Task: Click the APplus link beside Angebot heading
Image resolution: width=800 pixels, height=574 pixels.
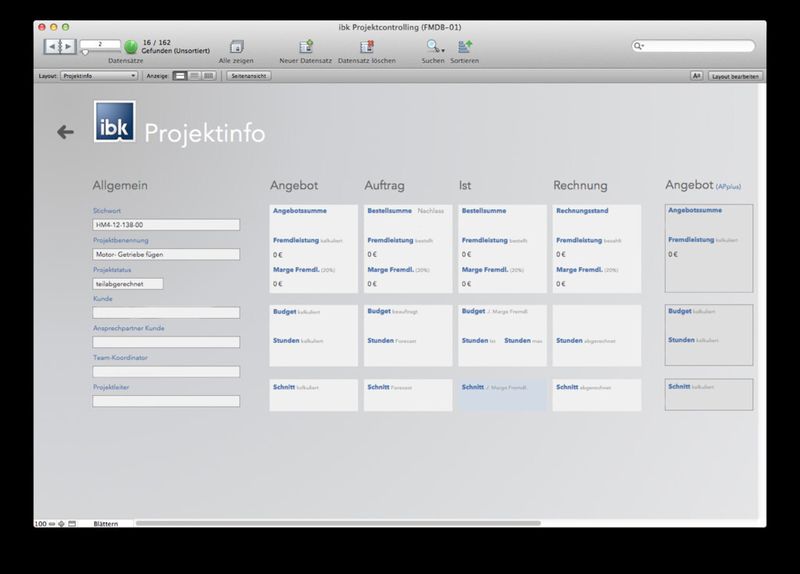Action: point(728,187)
